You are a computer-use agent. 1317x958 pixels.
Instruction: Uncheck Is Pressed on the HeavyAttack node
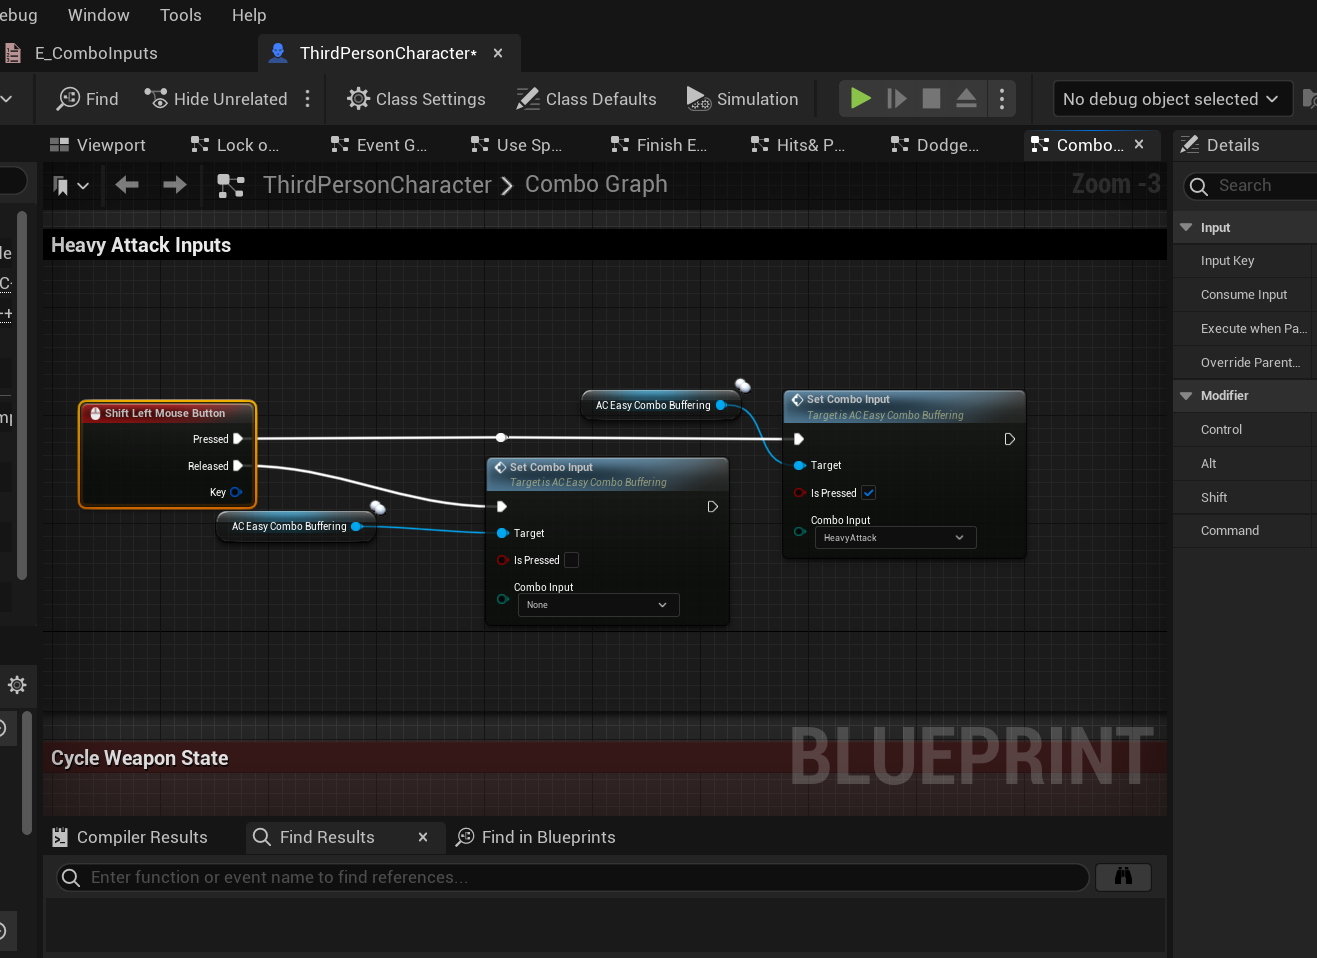[868, 493]
